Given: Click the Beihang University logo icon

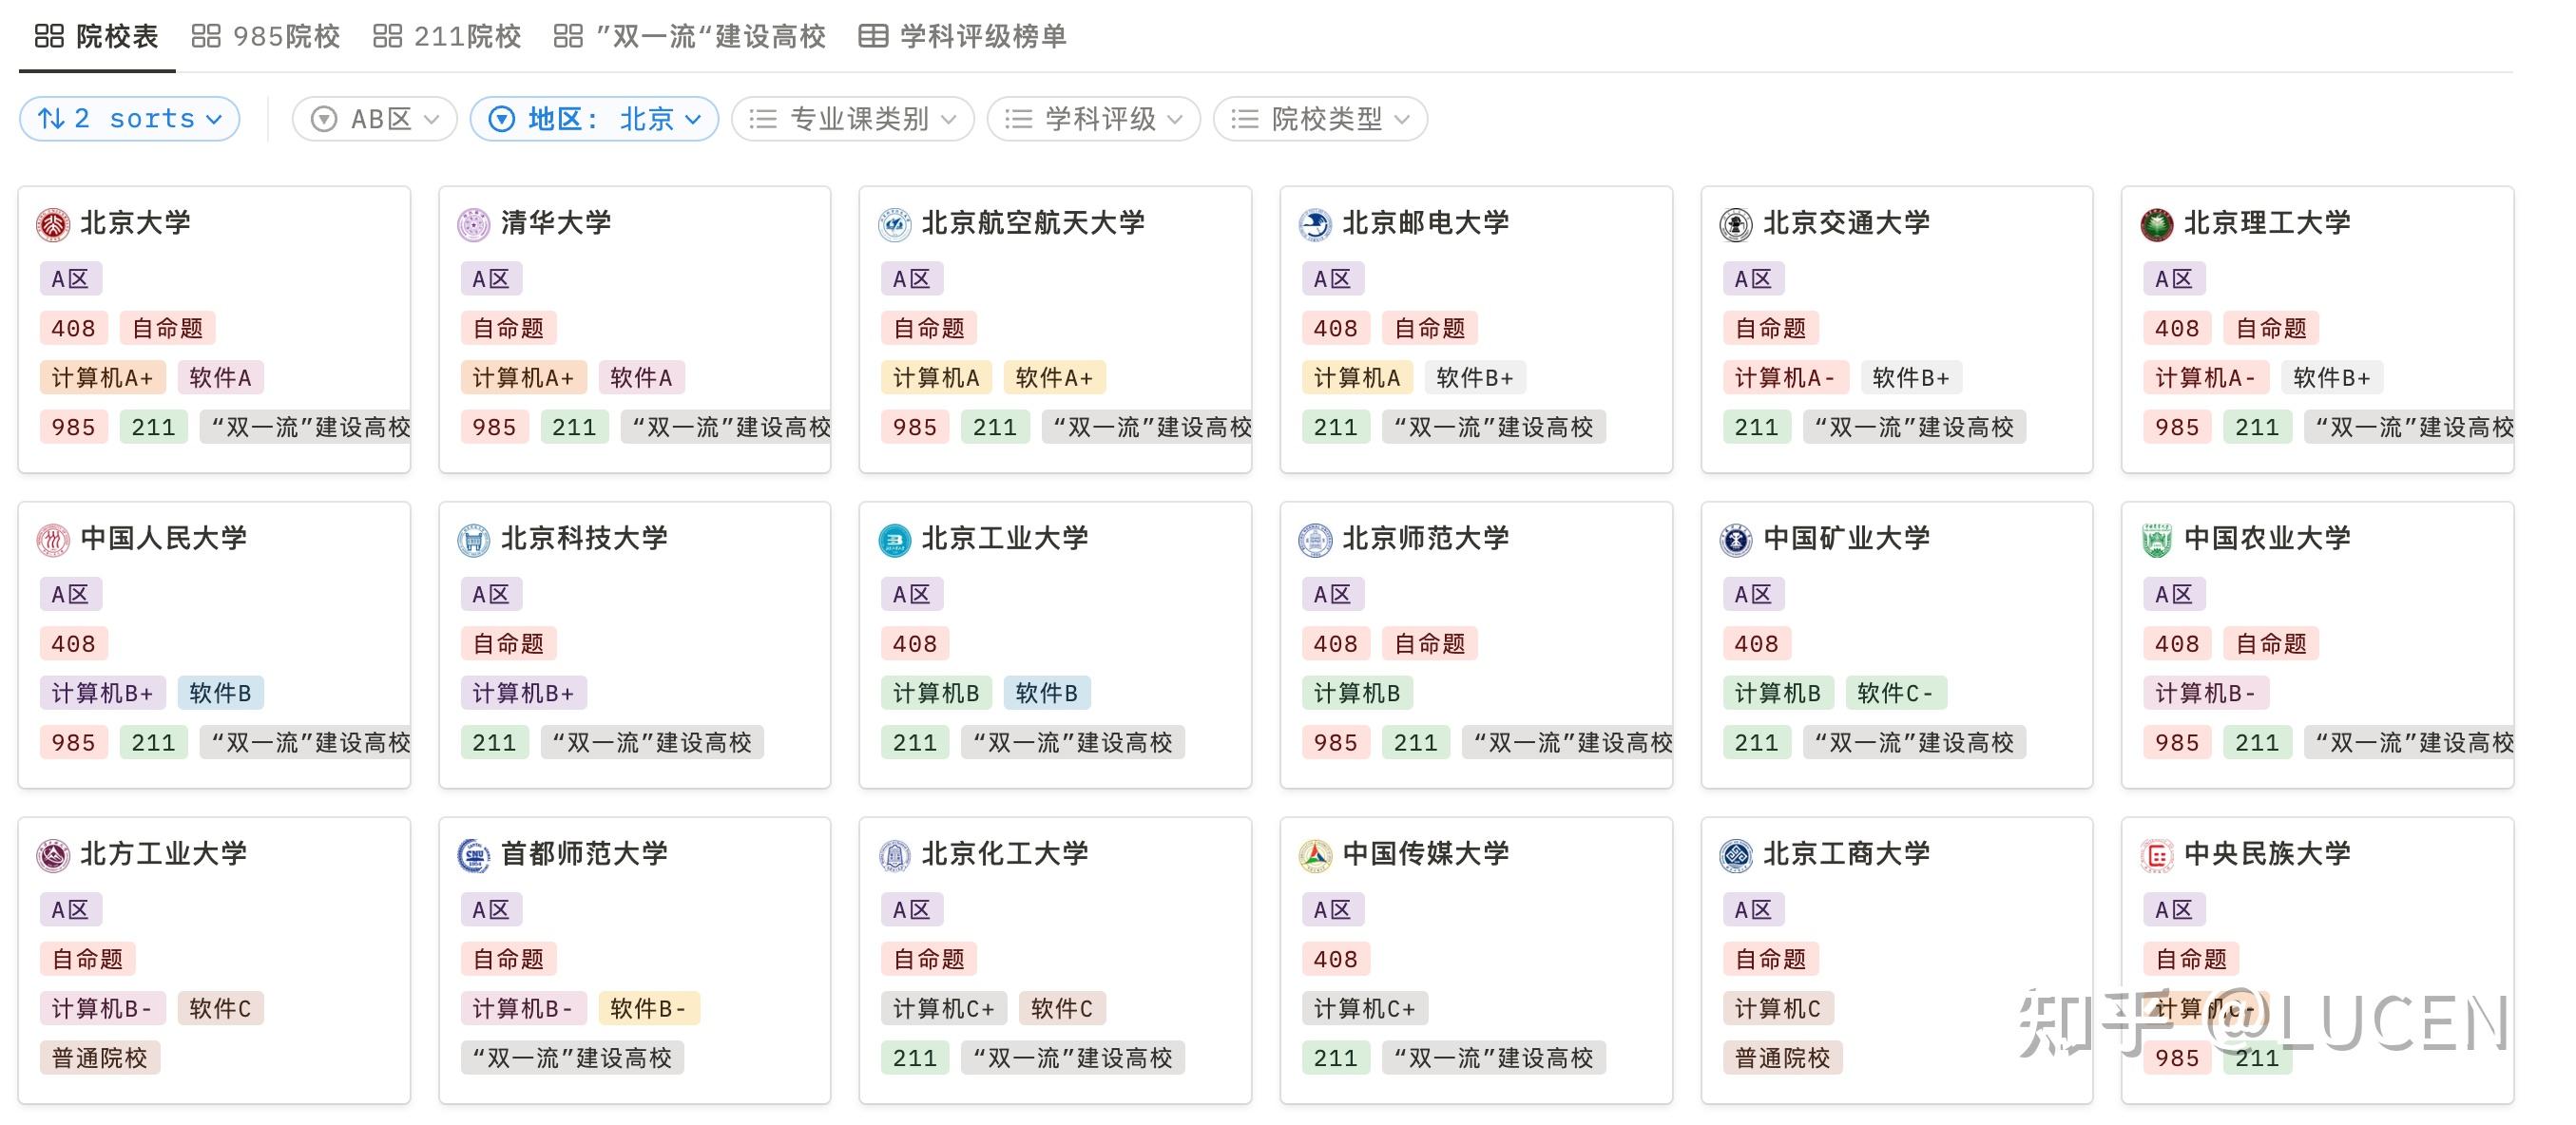Looking at the screenshot, I should point(894,224).
